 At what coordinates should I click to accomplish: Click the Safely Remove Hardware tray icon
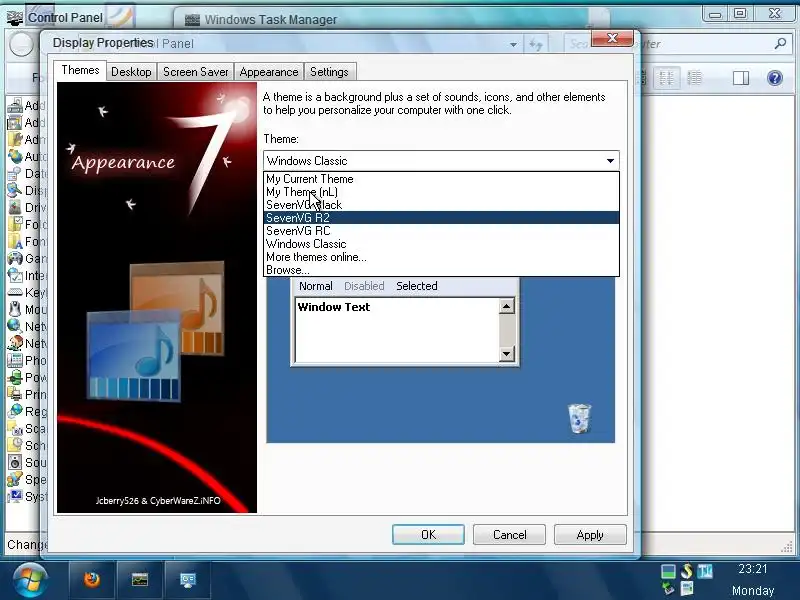click(x=668, y=589)
